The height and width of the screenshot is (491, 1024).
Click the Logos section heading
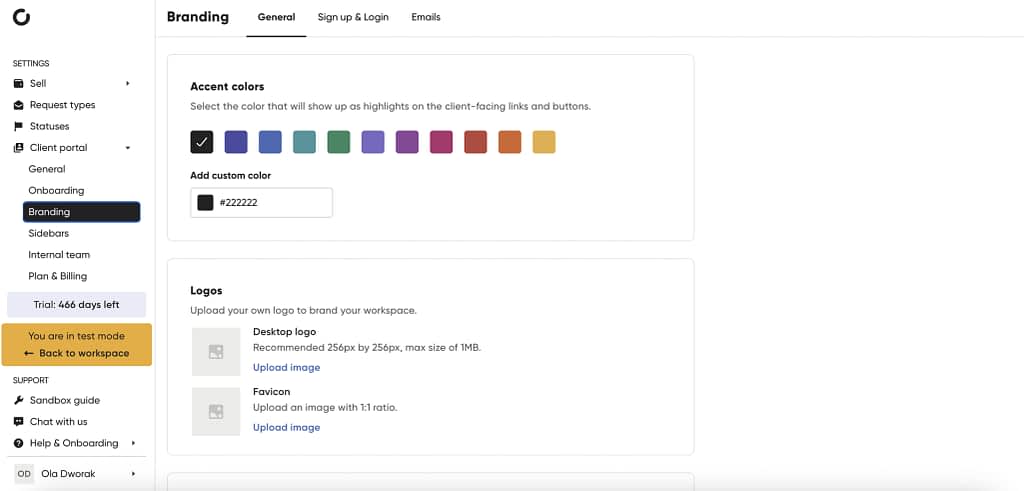[x=206, y=291]
